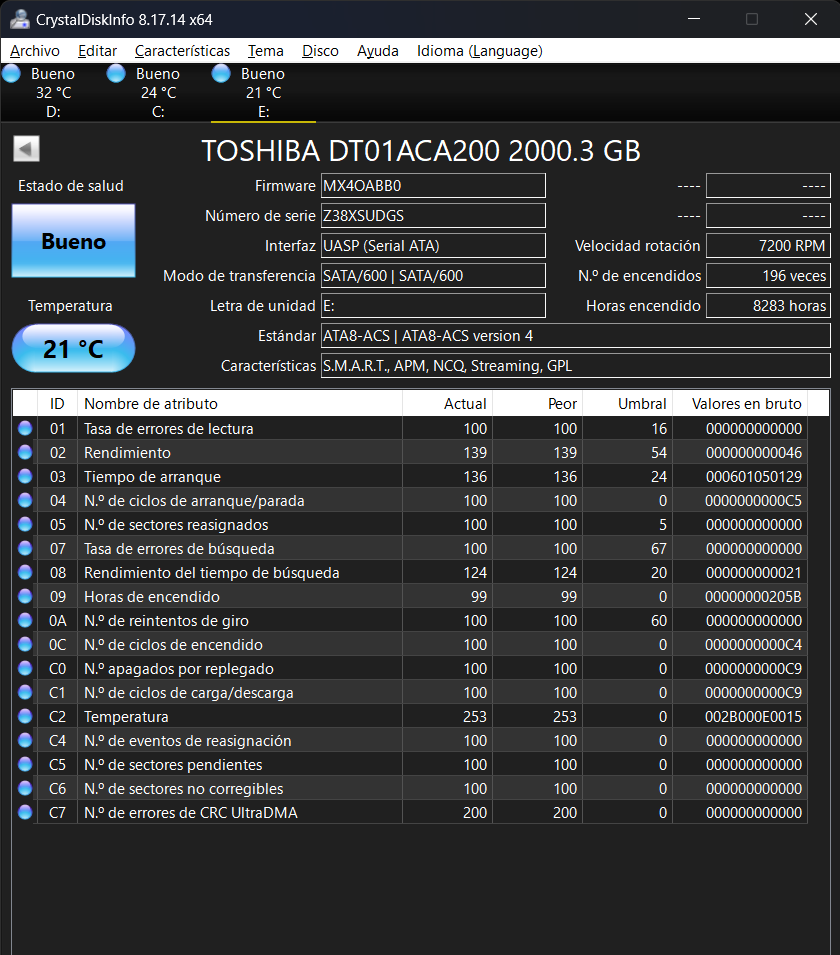Open the Disco menu
The width and height of the screenshot is (840, 955).
(x=320, y=51)
